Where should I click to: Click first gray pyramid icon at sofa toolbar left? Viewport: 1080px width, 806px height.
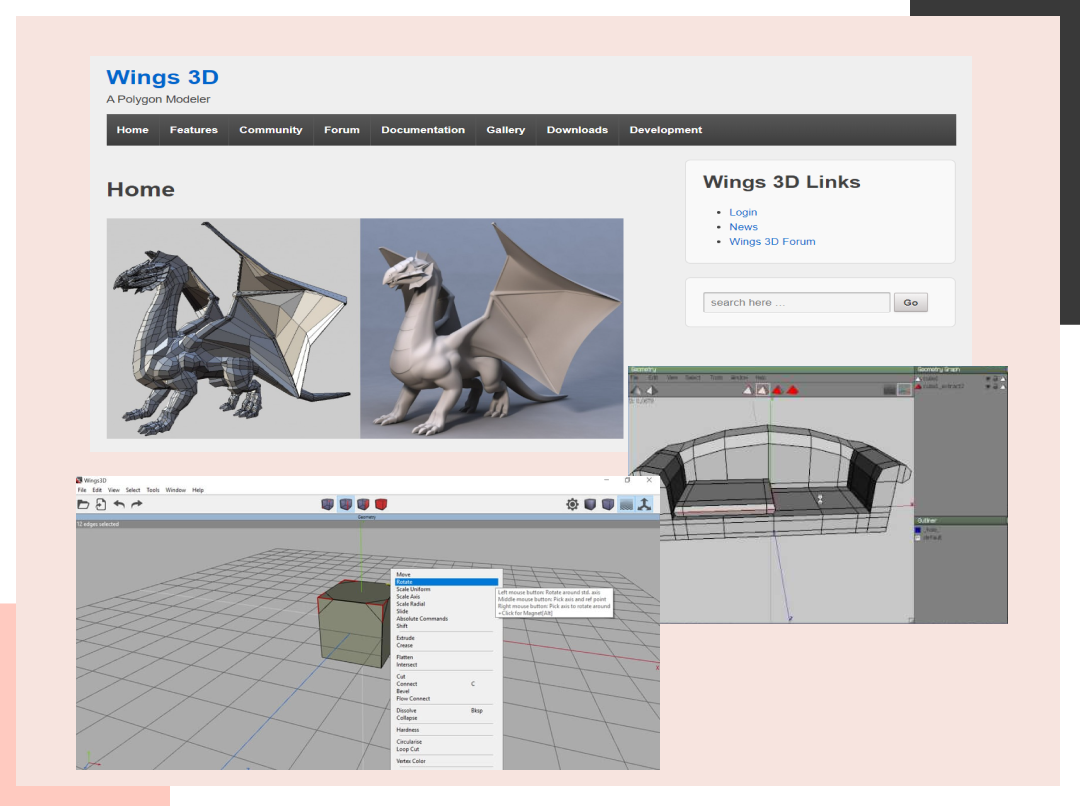[636, 391]
